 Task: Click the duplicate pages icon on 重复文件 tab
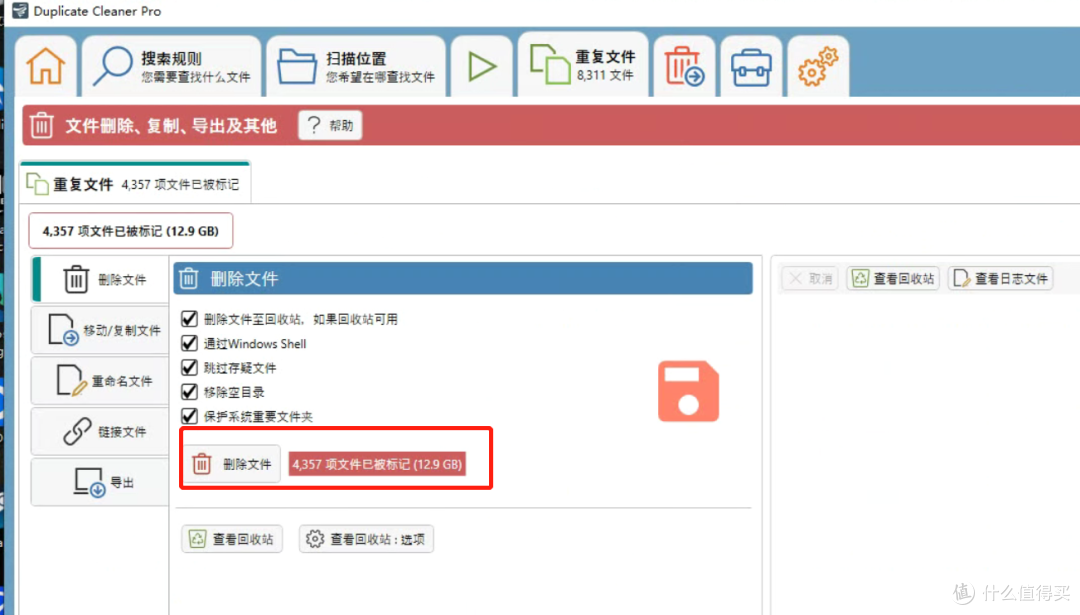point(550,64)
